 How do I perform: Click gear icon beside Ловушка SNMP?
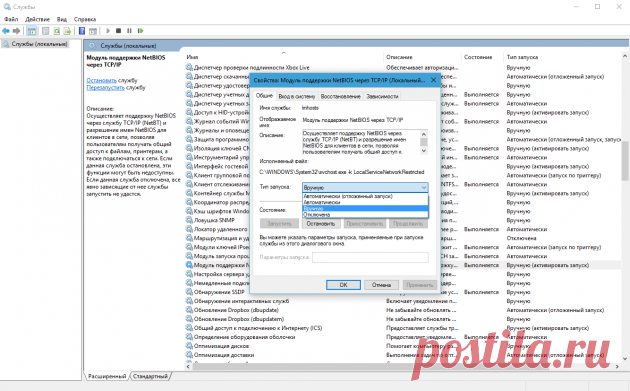click(x=189, y=220)
